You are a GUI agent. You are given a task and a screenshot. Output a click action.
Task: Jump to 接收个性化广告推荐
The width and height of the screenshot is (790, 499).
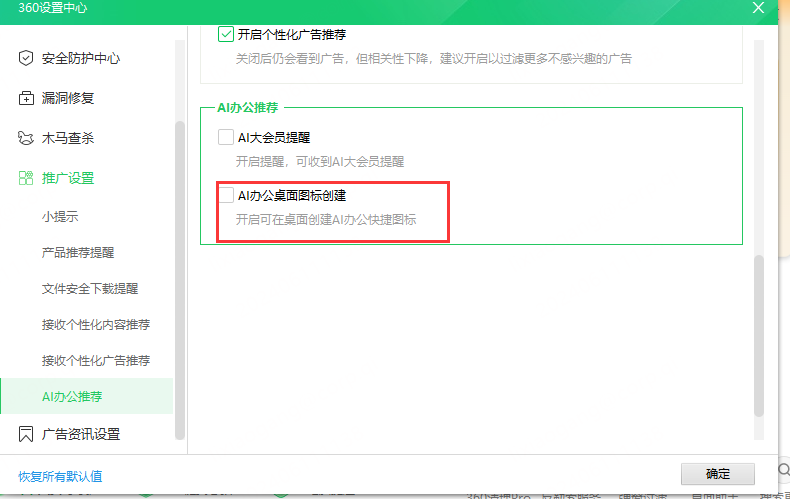96,360
